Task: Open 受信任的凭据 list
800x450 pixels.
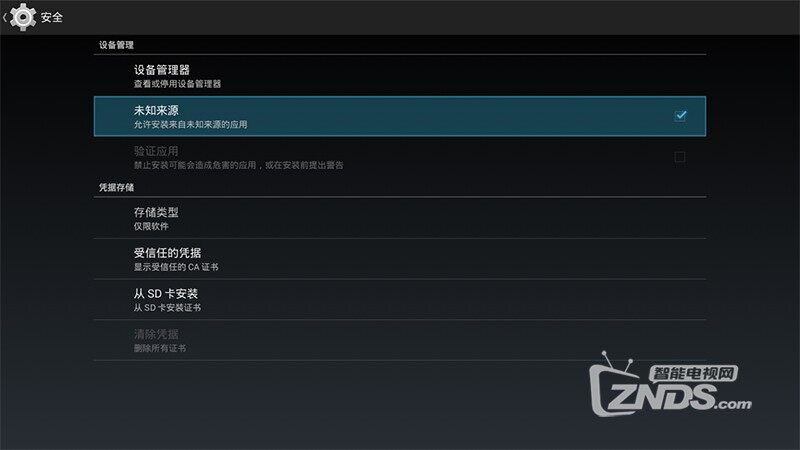Action: (399, 259)
